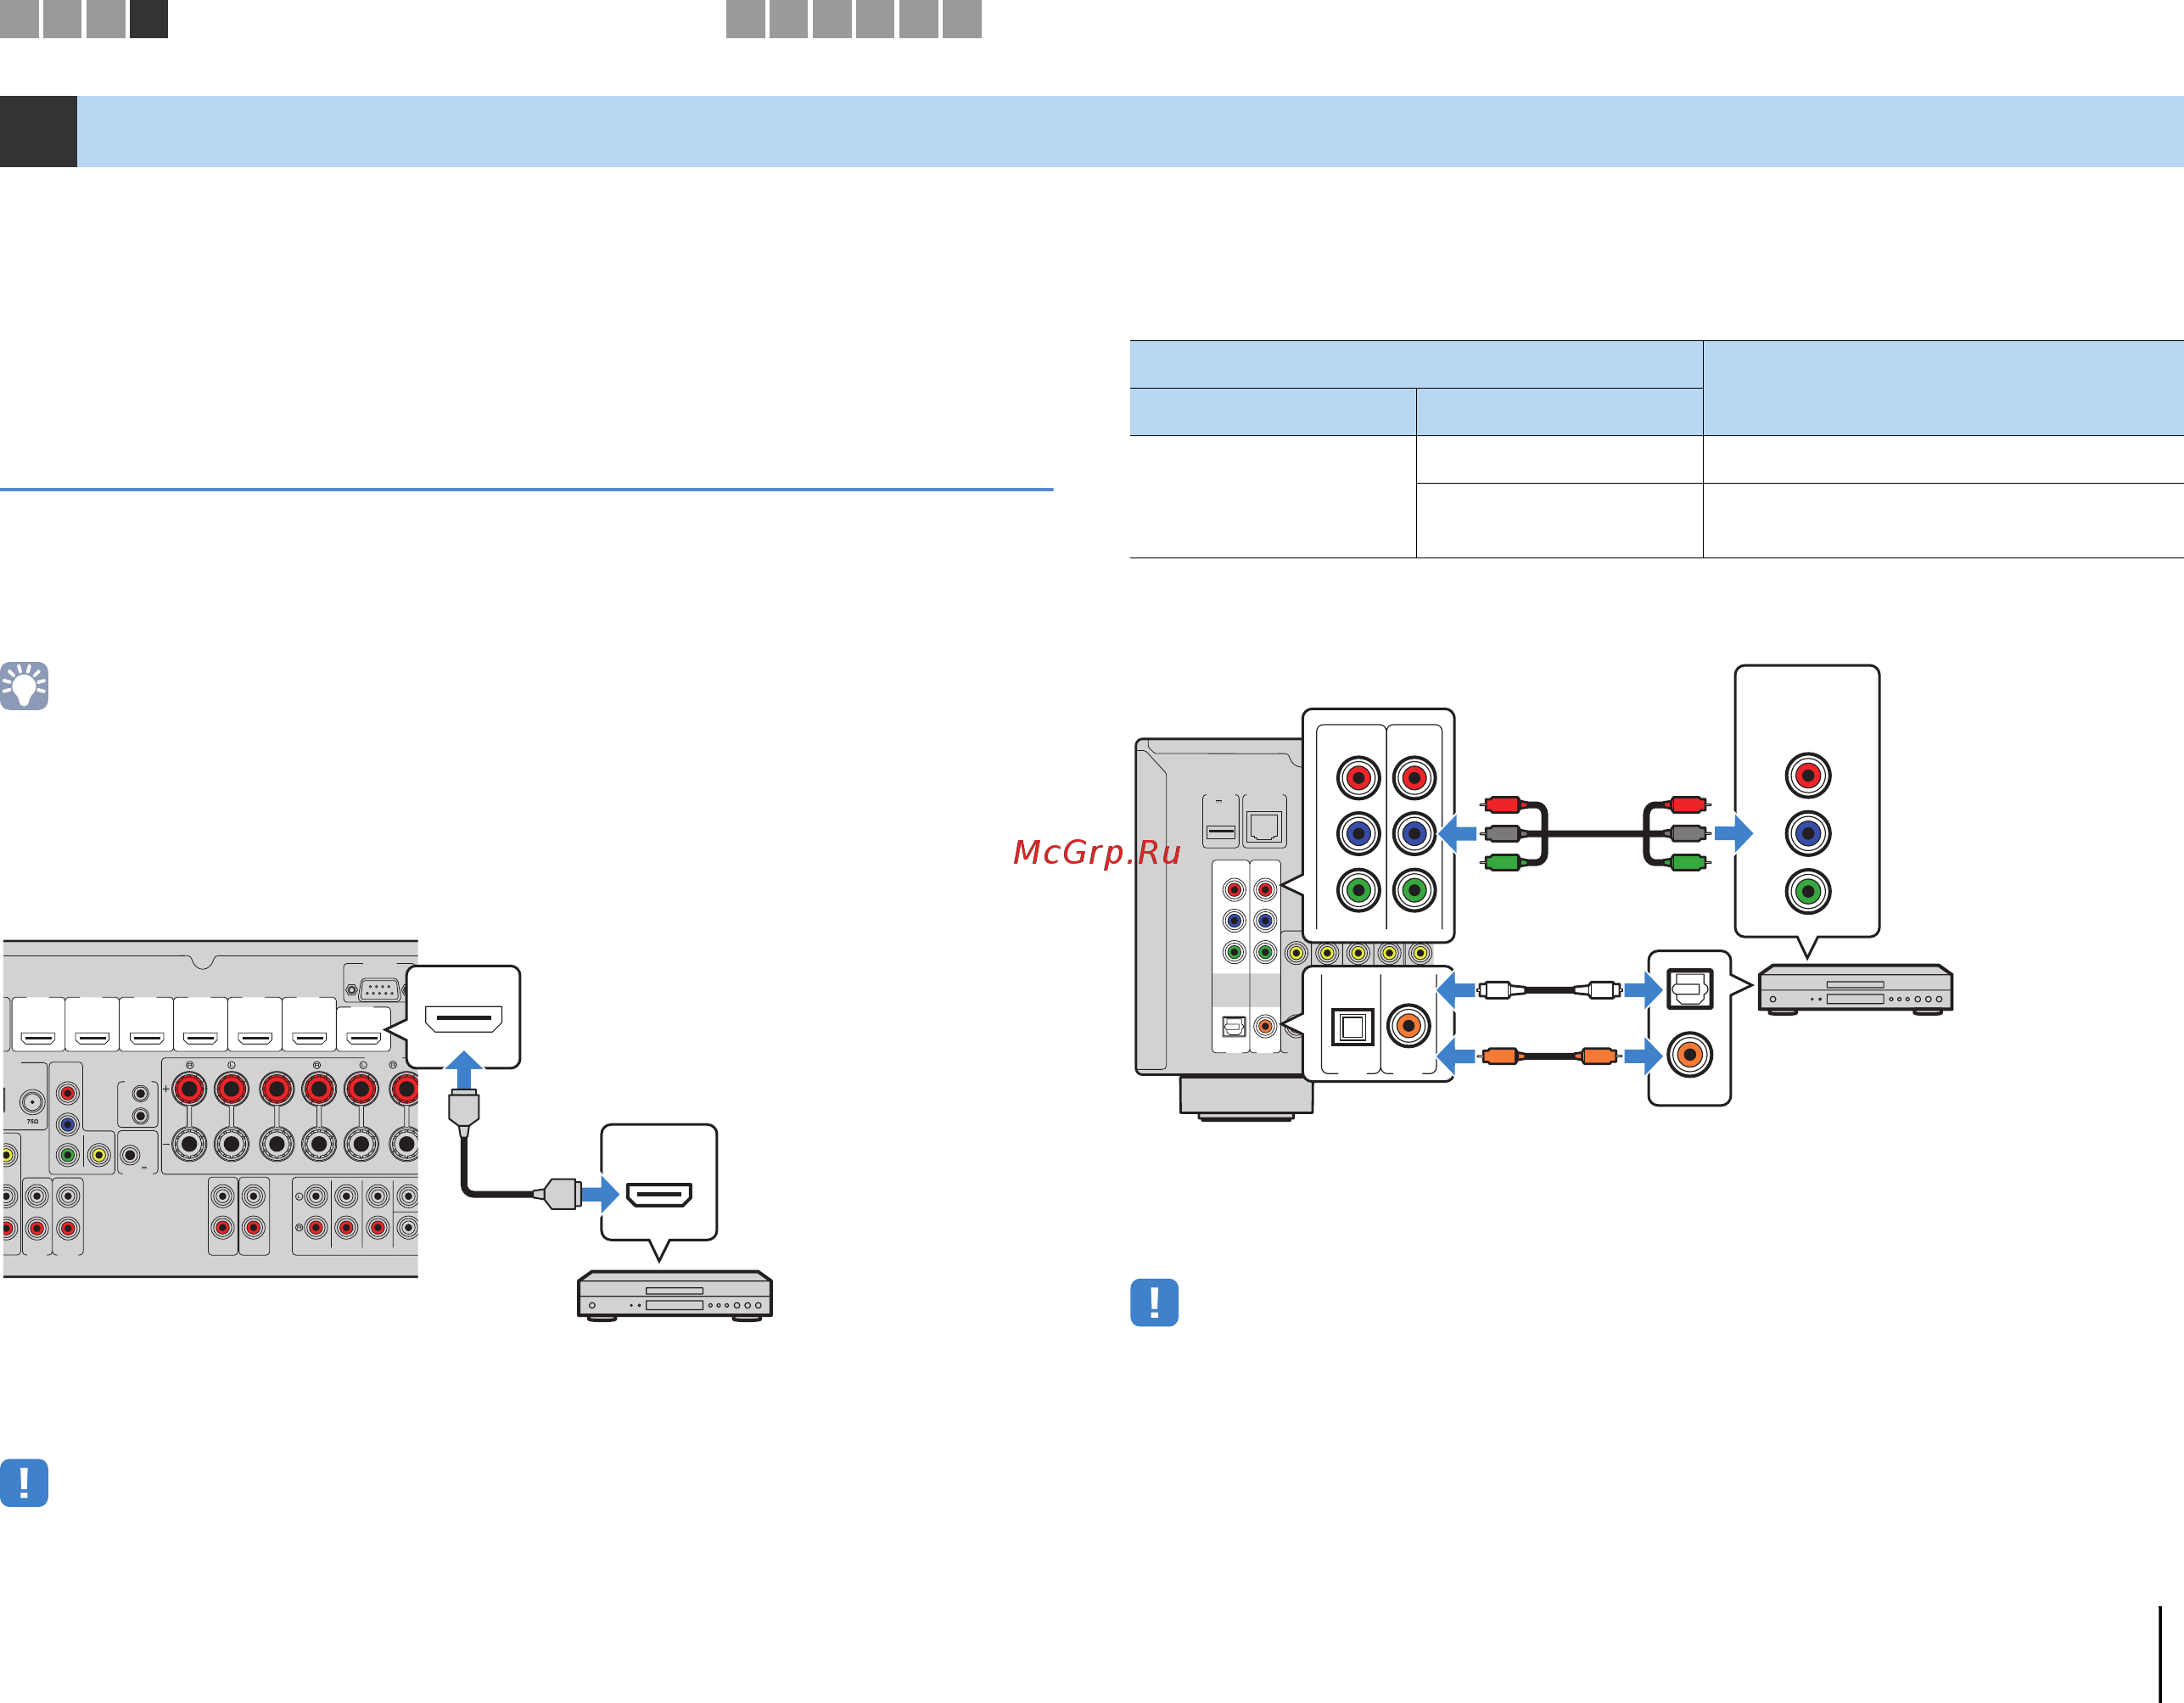Click the exclamation caution icon beneath HDMI diagram

click(x=24, y=1482)
